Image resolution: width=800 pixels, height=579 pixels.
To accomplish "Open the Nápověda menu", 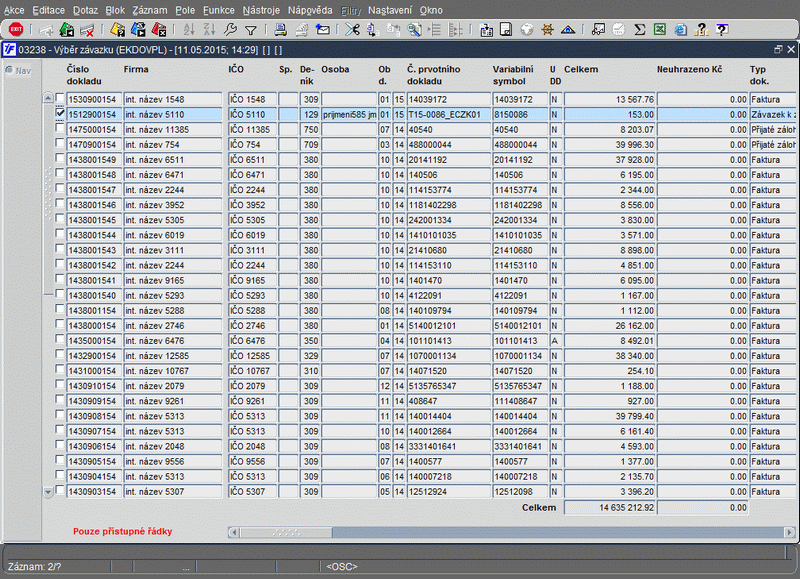I will click(310, 10).
